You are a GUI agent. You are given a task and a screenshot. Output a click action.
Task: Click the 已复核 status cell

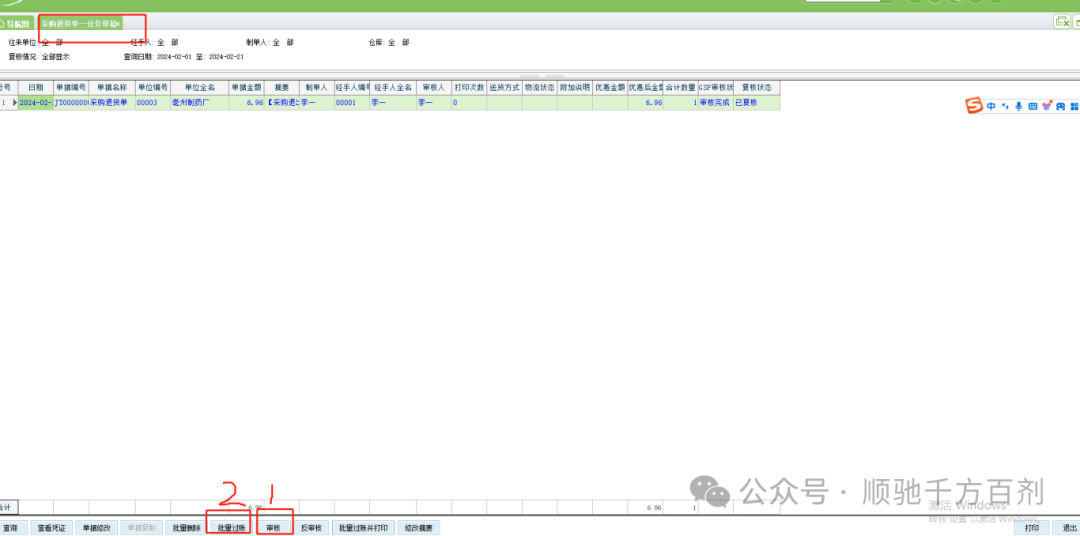click(x=756, y=102)
